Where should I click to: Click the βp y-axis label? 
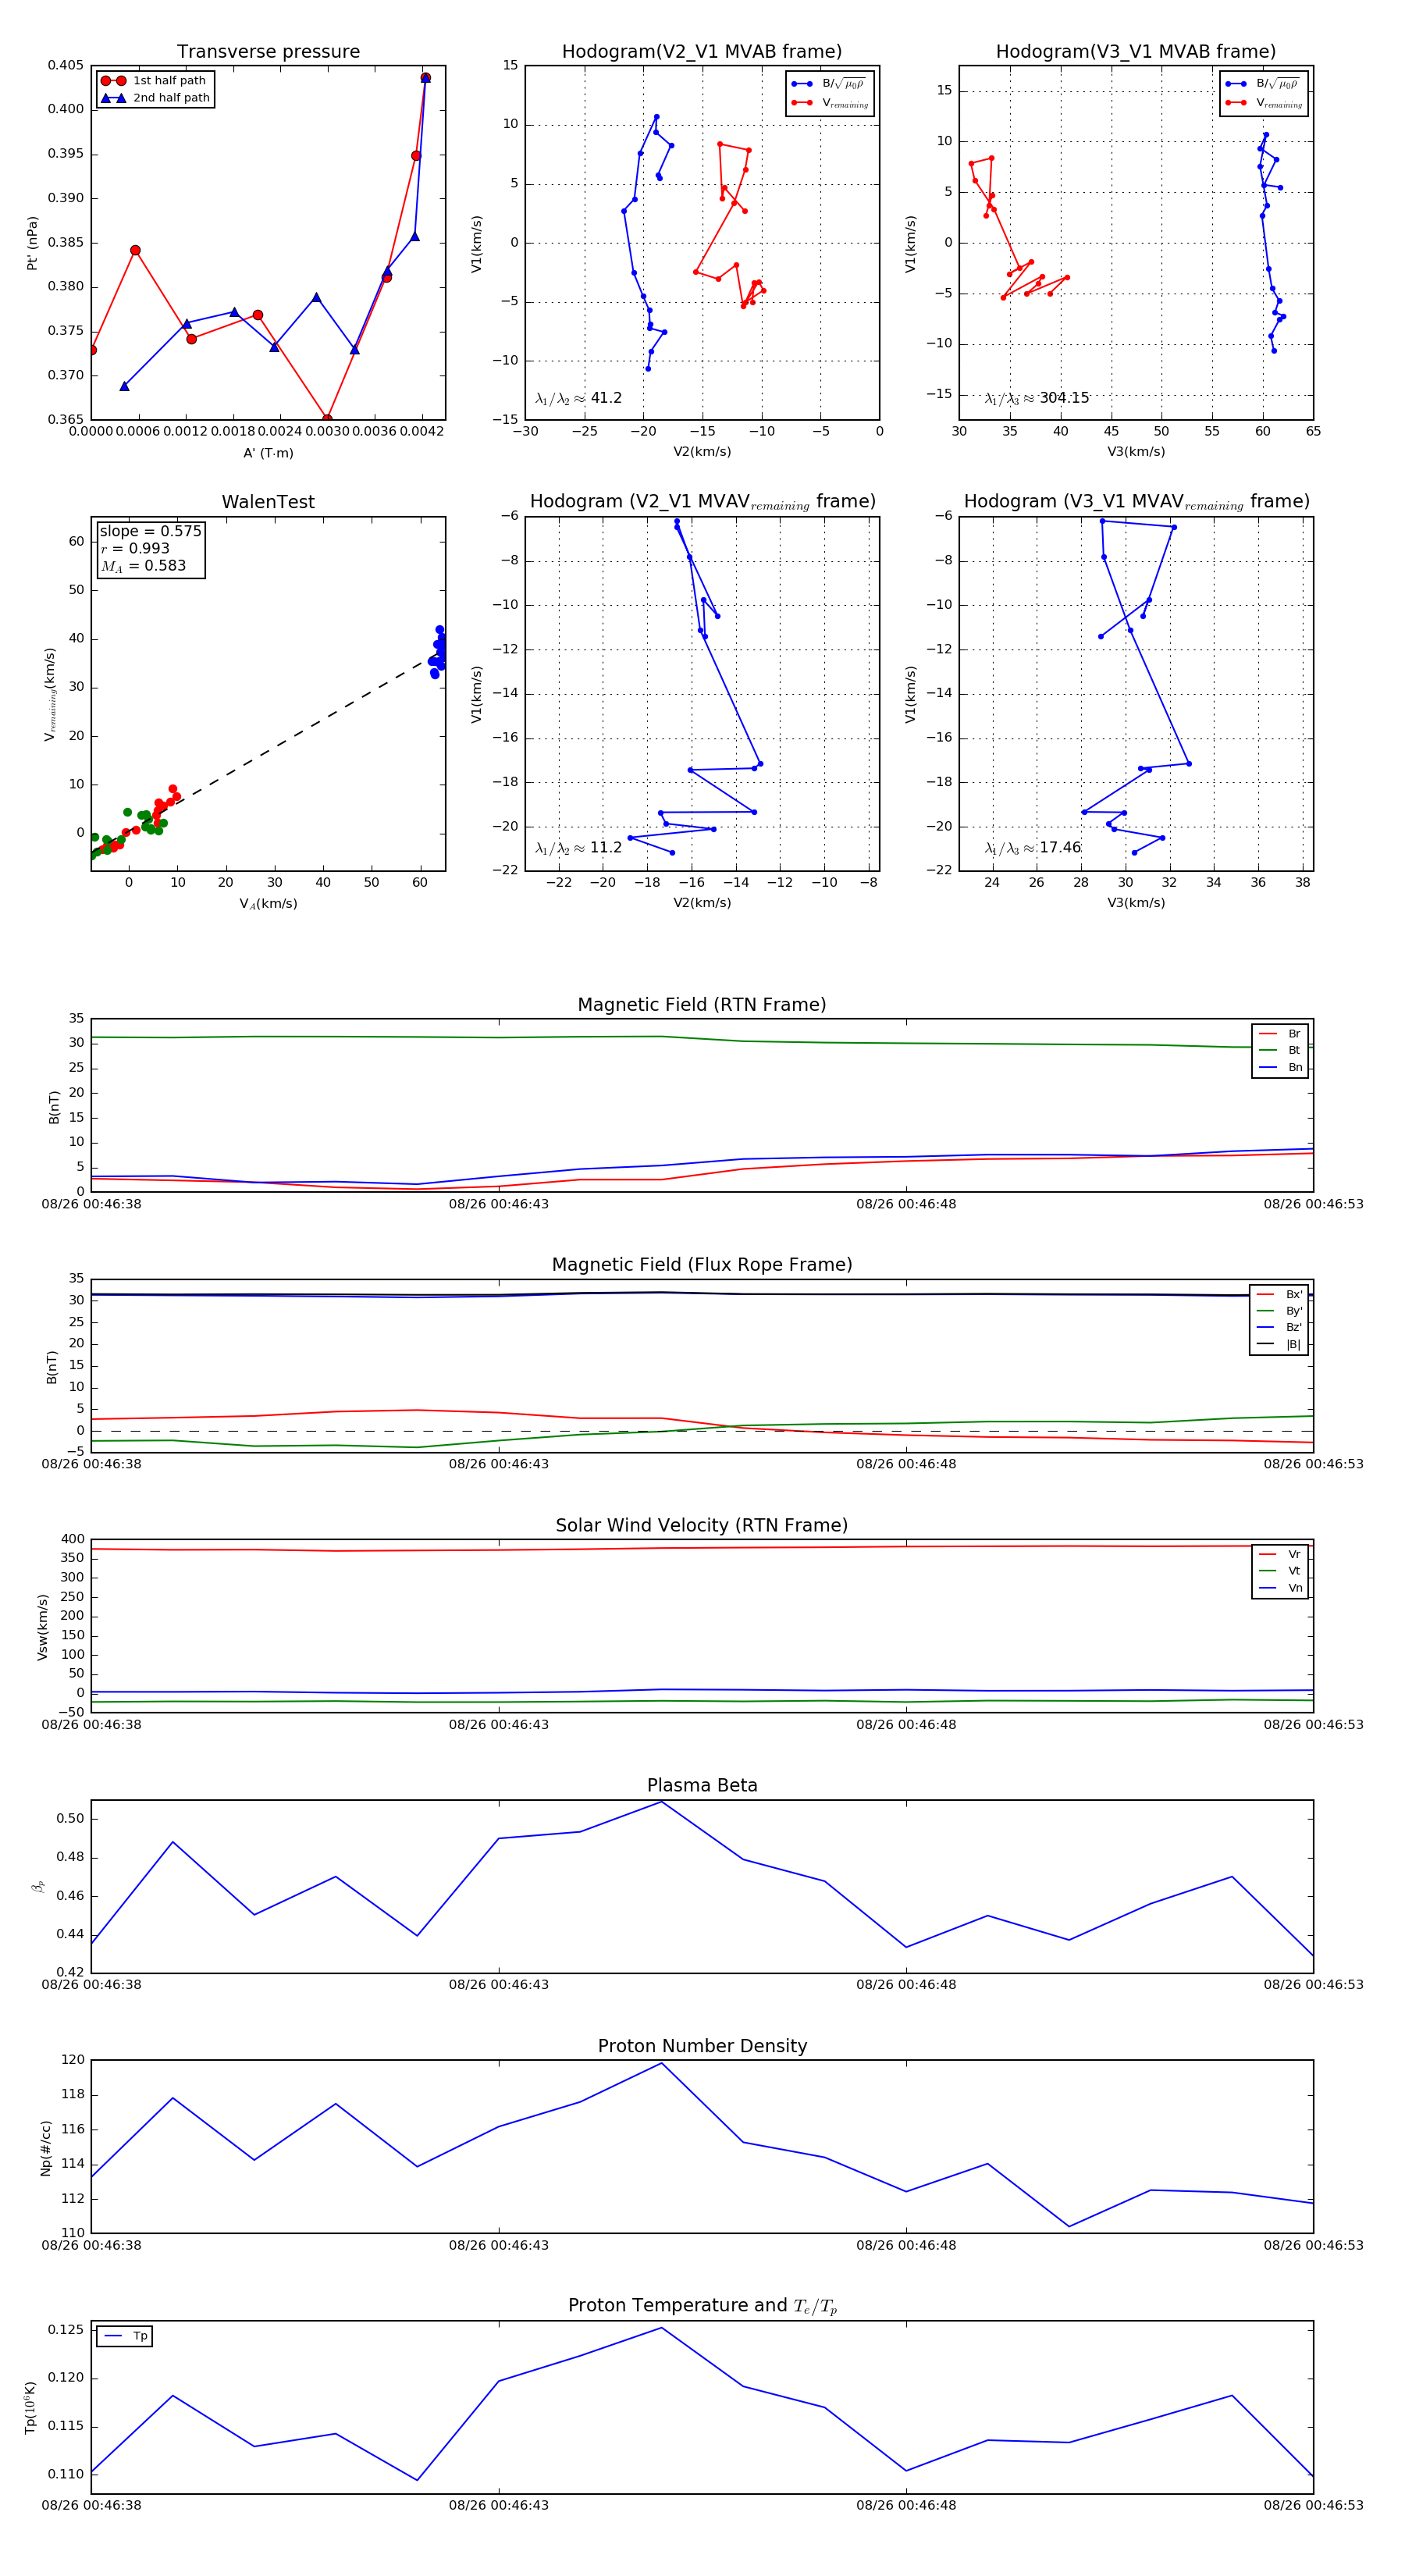point(38,1887)
